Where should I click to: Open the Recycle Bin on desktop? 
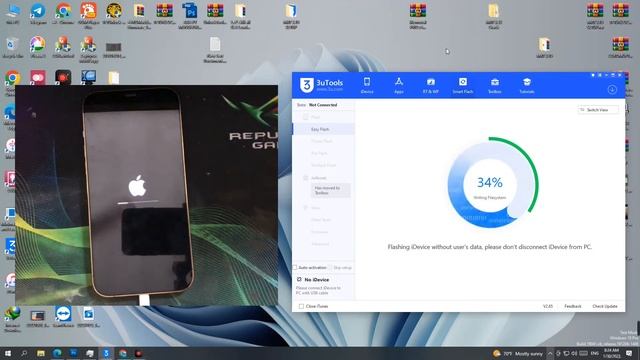coord(13,48)
